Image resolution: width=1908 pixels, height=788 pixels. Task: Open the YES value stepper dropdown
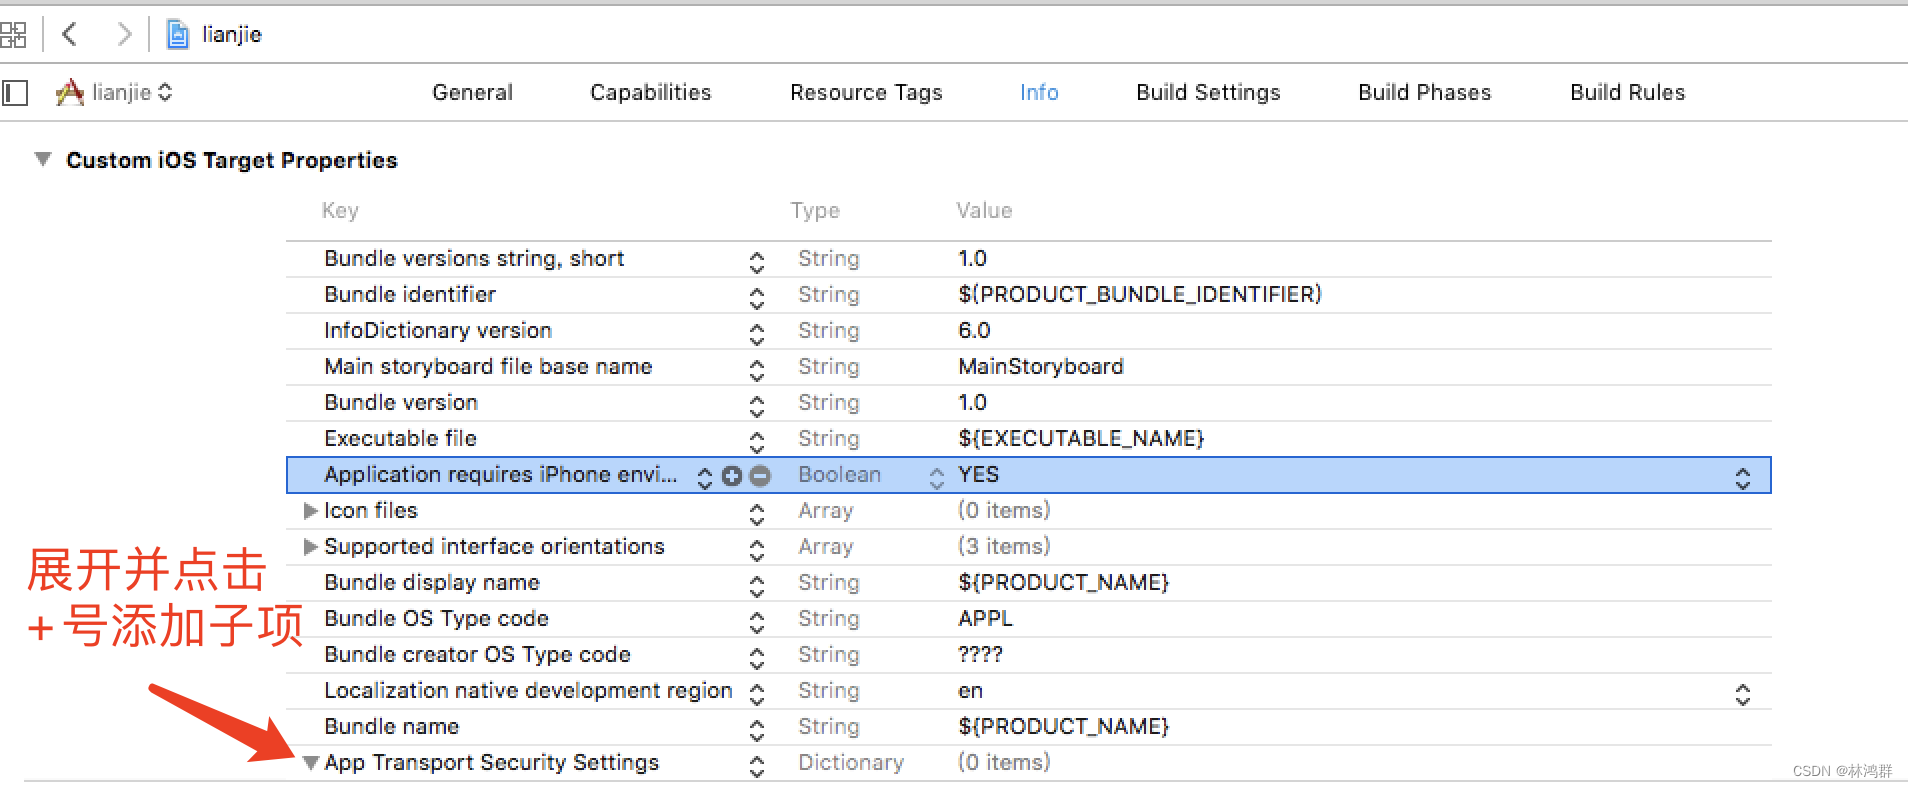1743,478
